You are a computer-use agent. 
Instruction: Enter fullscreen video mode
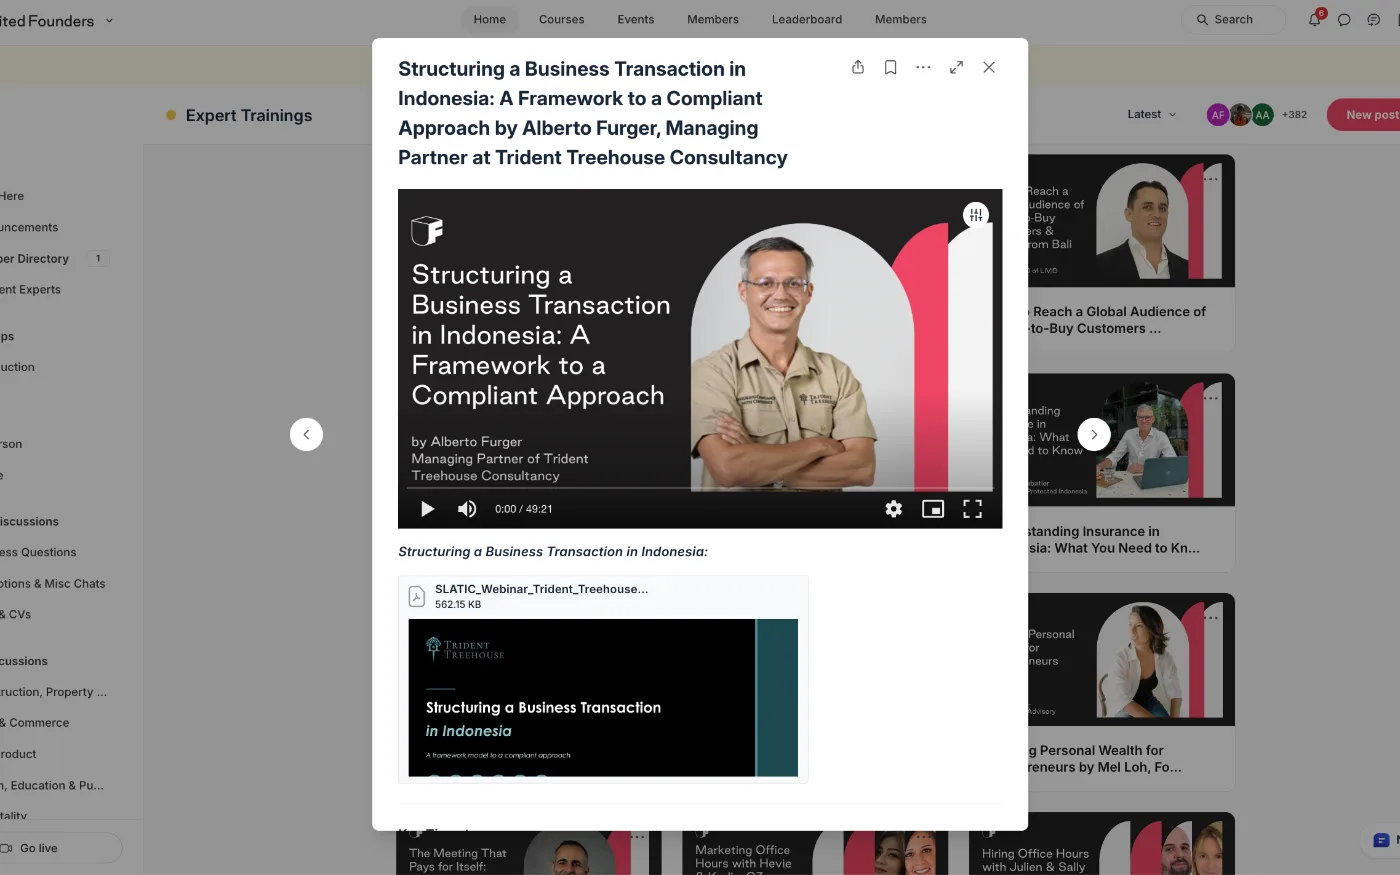[x=972, y=509]
